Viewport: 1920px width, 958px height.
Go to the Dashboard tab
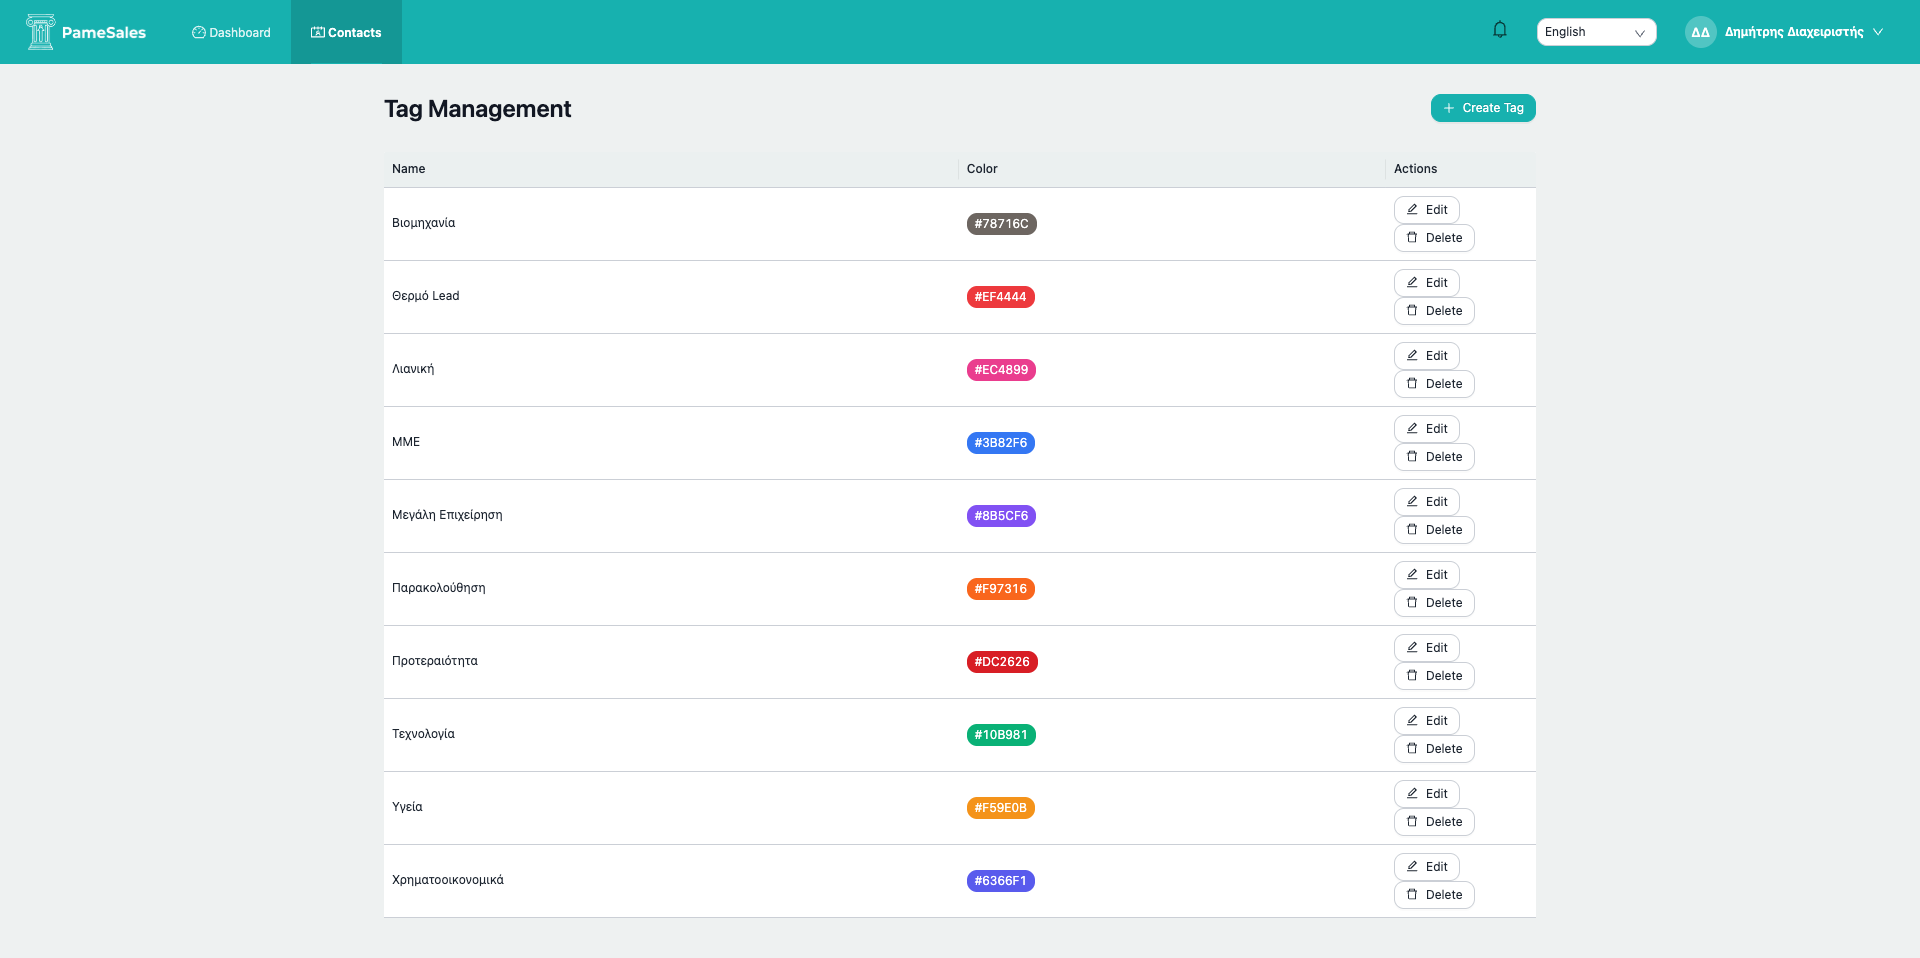[x=231, y=33]
